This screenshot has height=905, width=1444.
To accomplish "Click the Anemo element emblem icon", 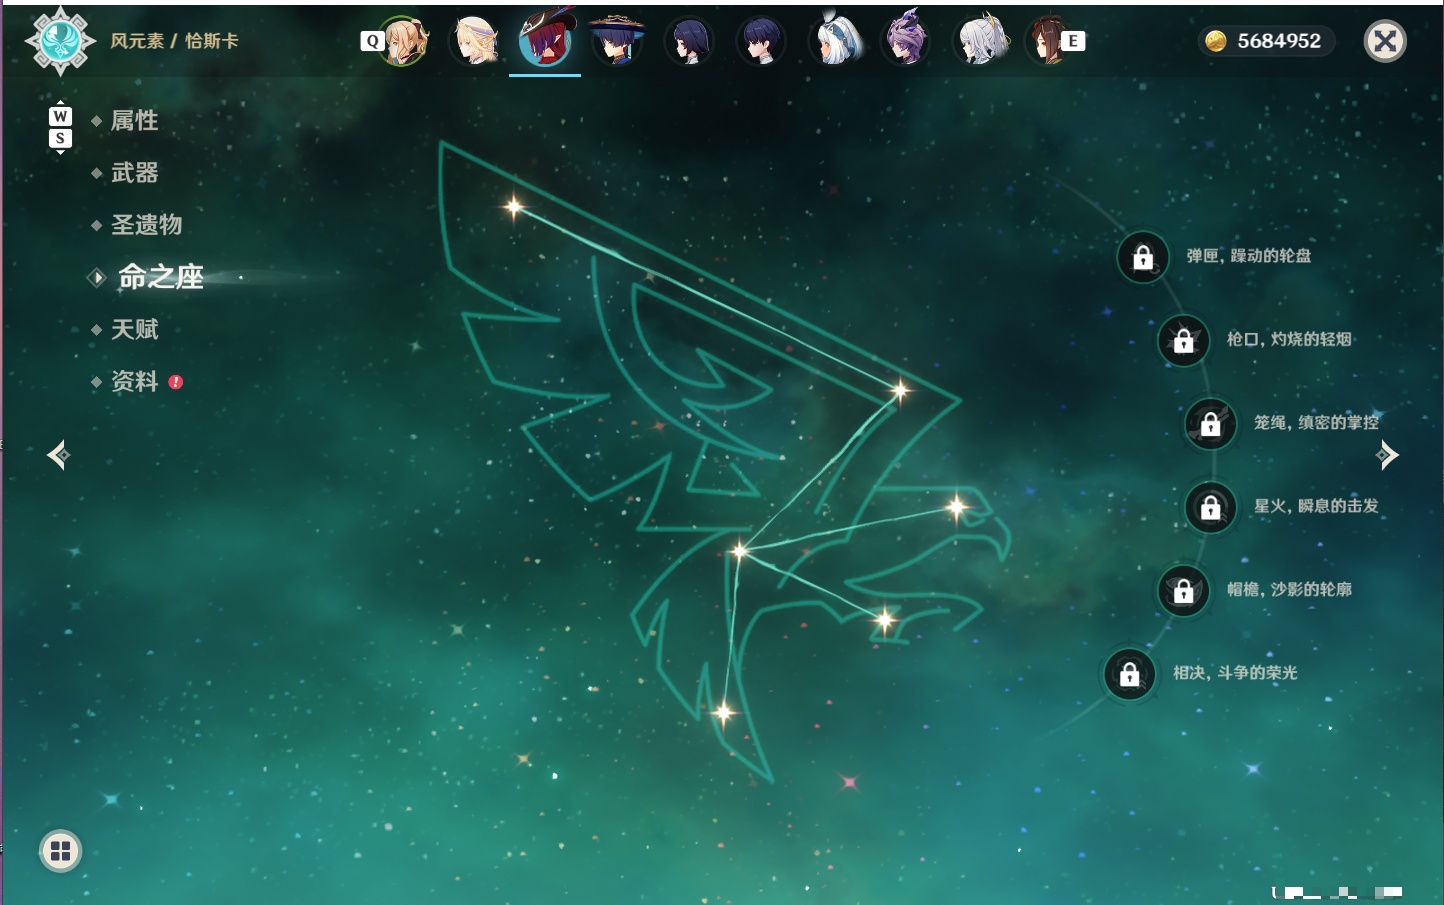I will tap(61, 41).
